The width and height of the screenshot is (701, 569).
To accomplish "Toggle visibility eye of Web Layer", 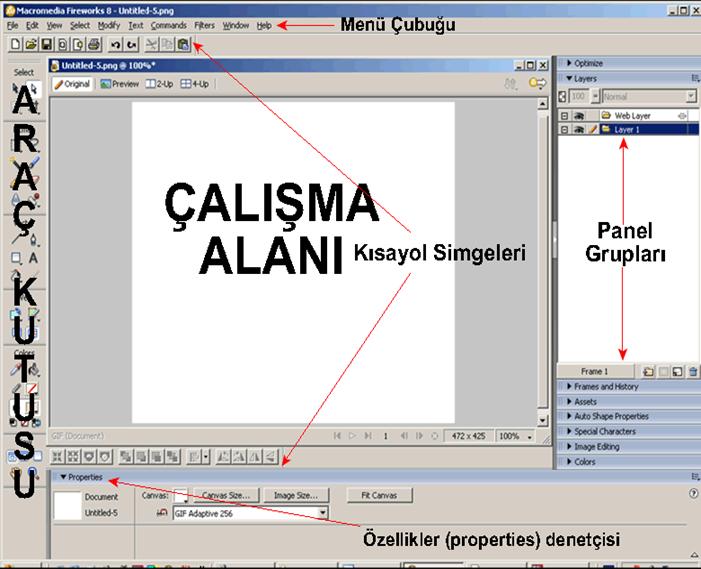I will pyautogui.click(x=579, y=116).
